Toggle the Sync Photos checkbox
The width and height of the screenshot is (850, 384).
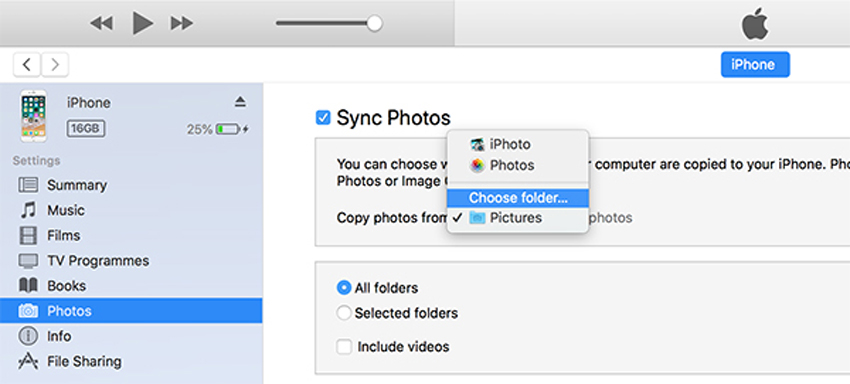click(323, 118)
